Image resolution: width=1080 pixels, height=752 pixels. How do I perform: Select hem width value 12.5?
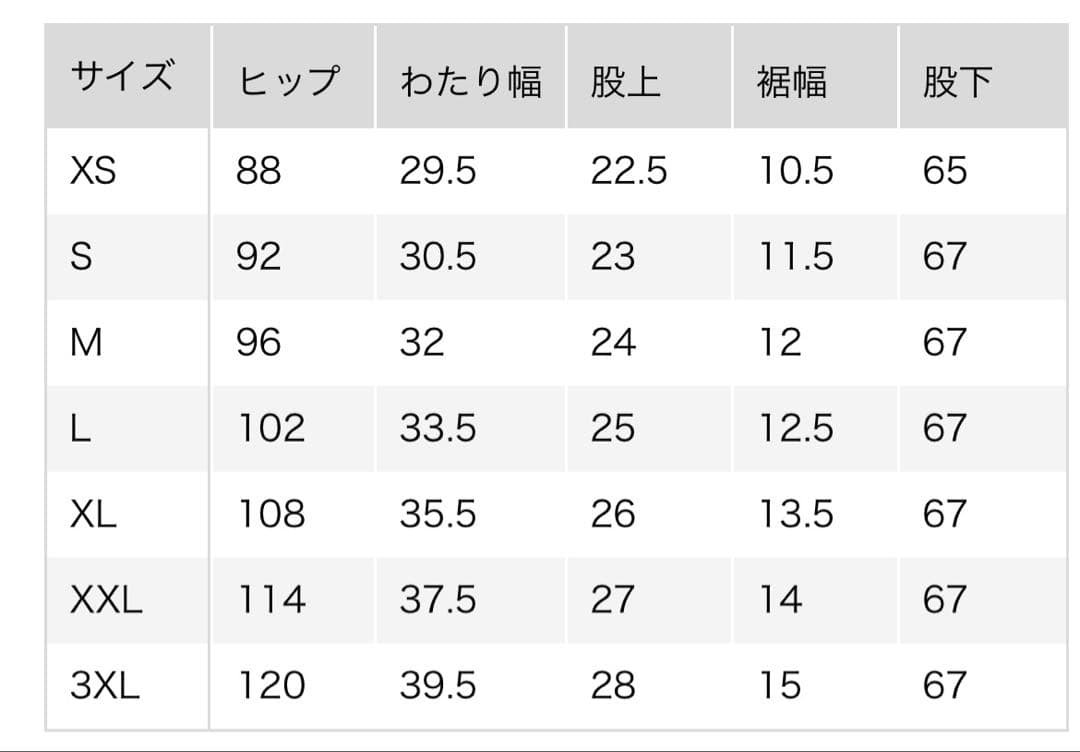tap(796, 428)
